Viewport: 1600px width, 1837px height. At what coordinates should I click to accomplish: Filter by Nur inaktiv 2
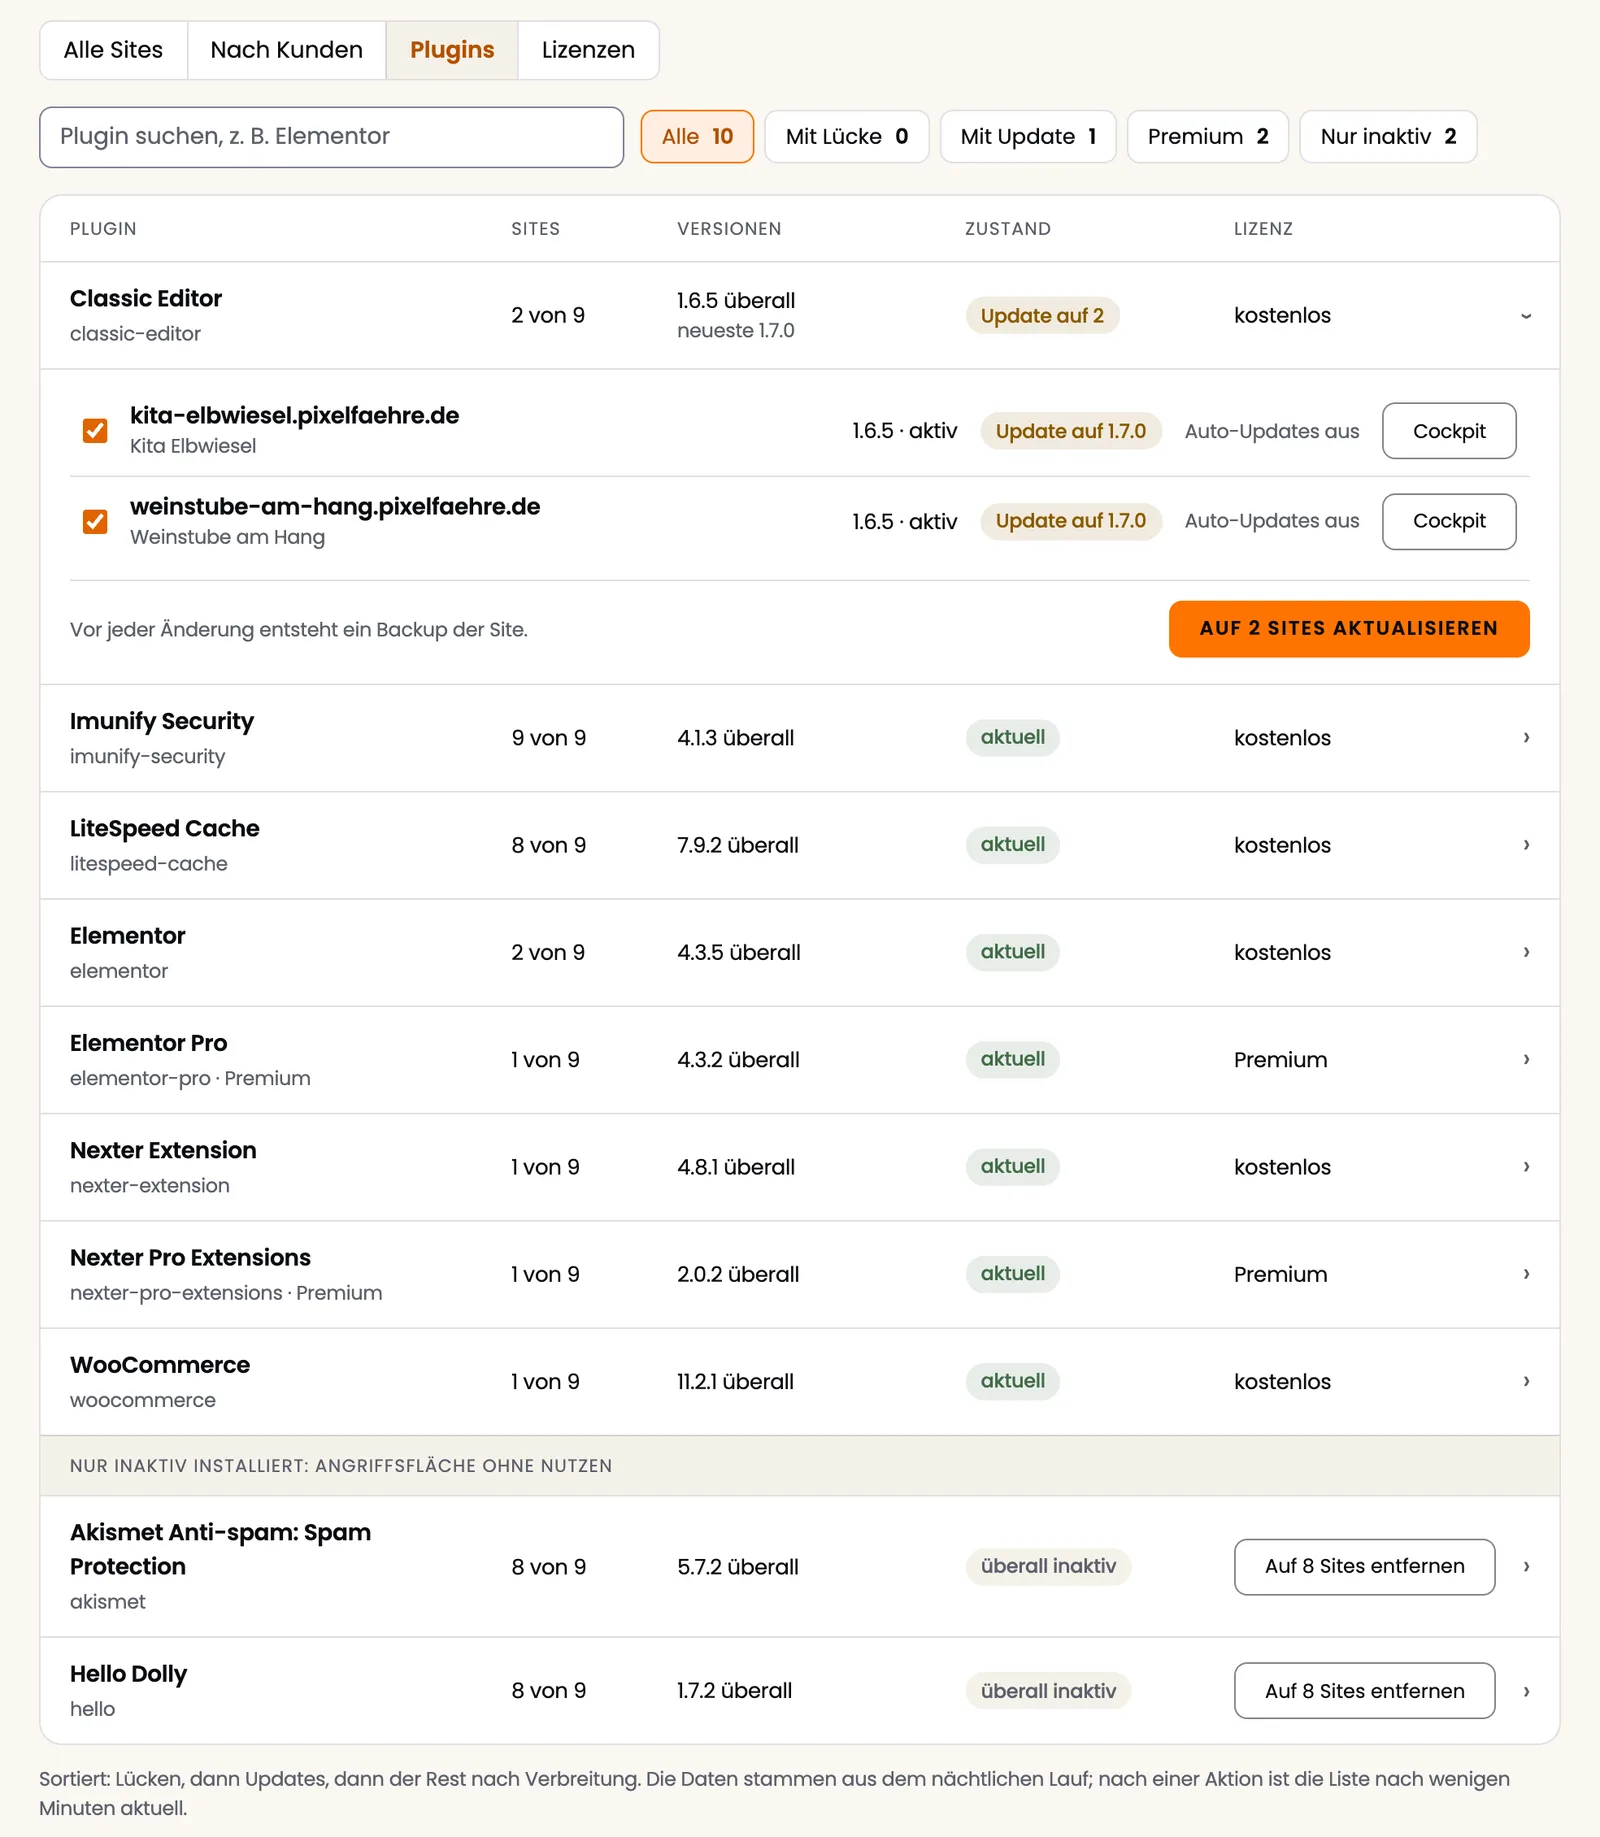(1388, 136)
